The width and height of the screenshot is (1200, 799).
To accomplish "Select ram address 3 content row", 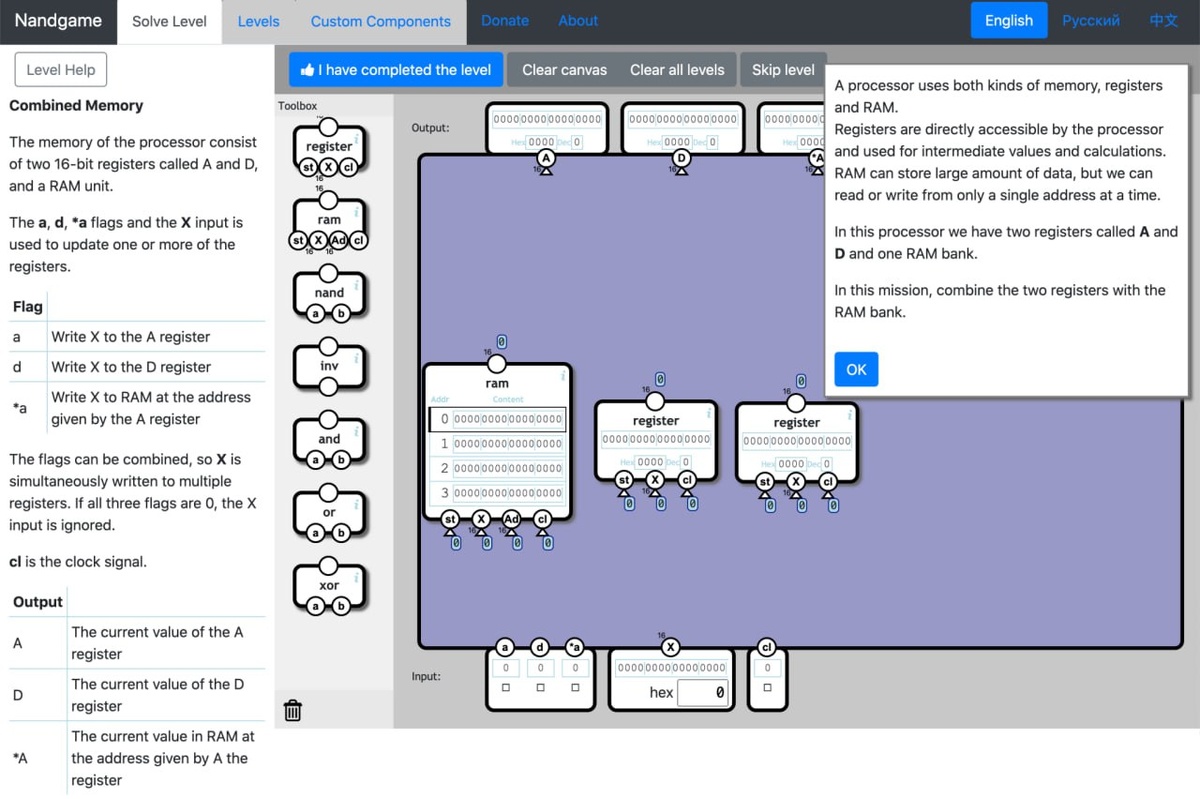I will click(498, 493).
